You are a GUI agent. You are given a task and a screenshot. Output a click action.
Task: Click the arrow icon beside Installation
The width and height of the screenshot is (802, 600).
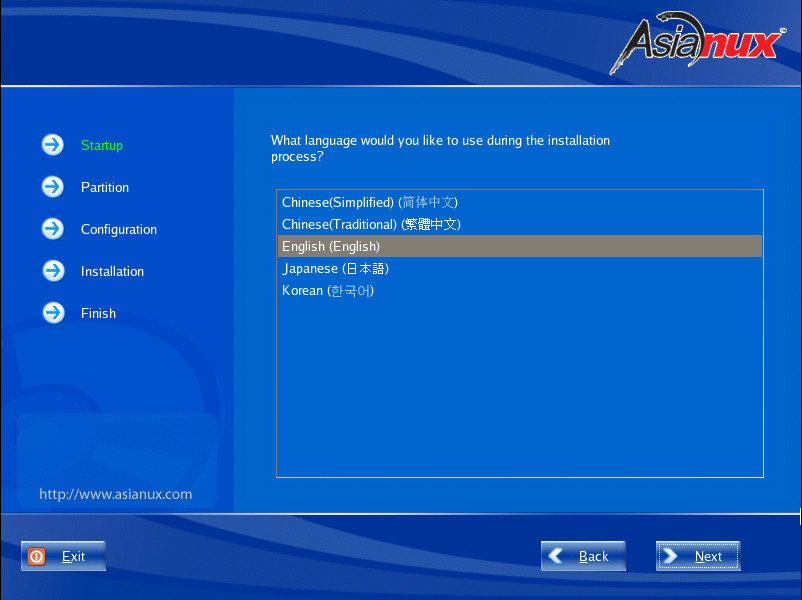(52, 271)
